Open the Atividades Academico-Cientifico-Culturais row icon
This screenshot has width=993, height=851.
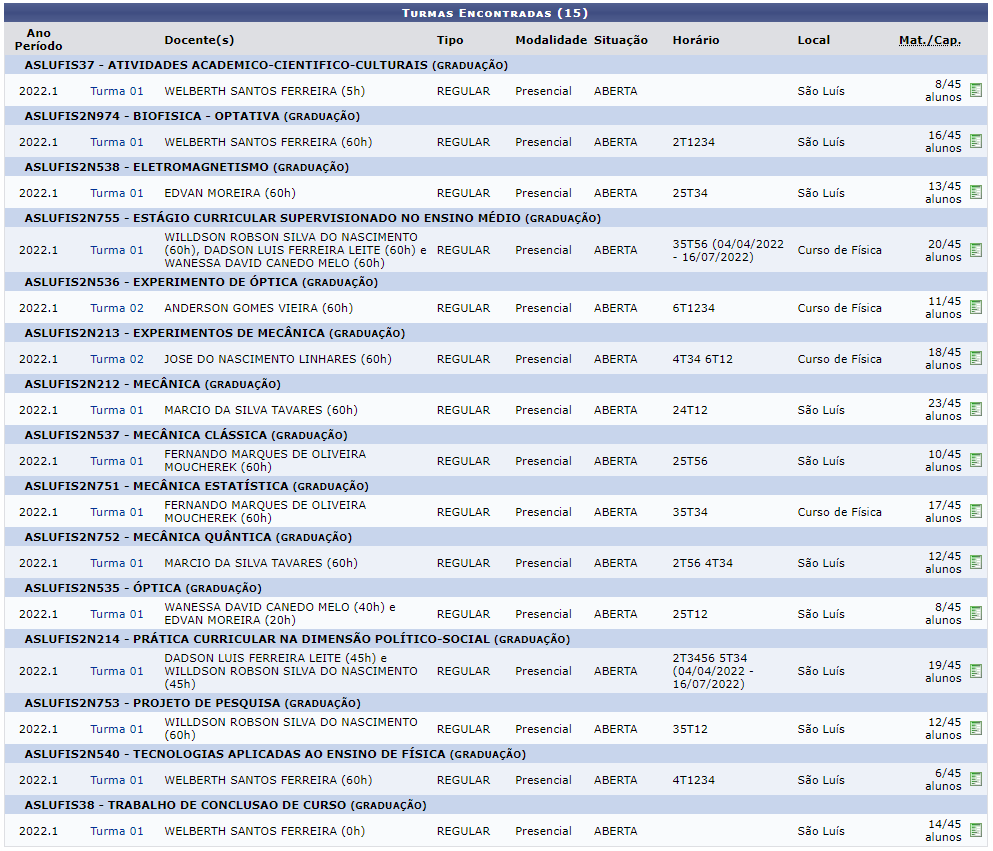click(x=976, y=91)
